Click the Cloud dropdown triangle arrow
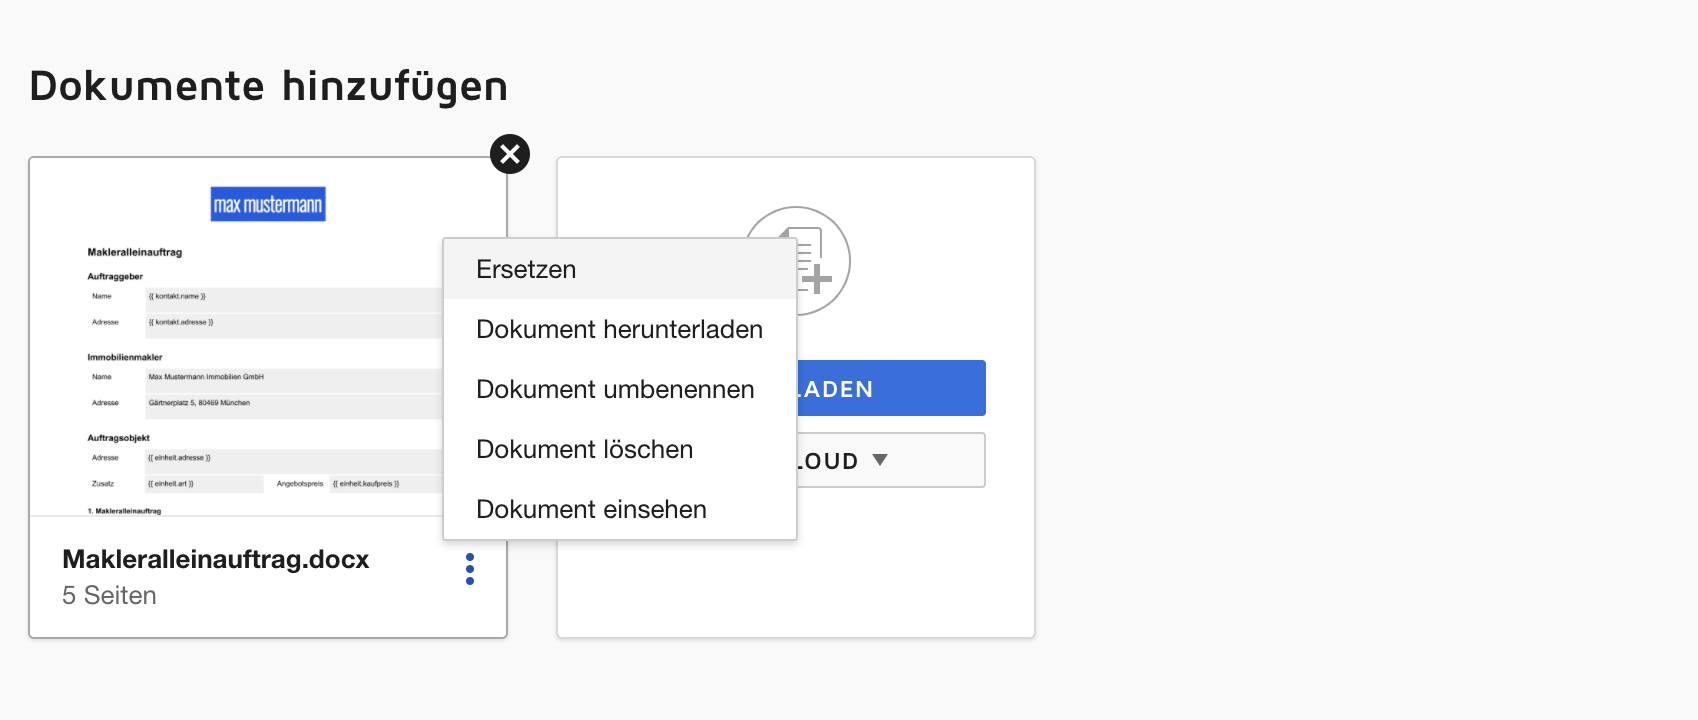This screenshot has height=720, width=1698. [880, 460]
